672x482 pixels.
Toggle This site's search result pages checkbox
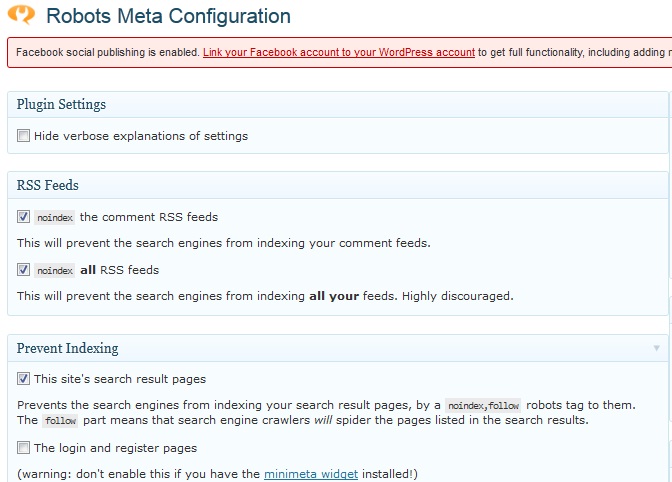tap(23, 379)
